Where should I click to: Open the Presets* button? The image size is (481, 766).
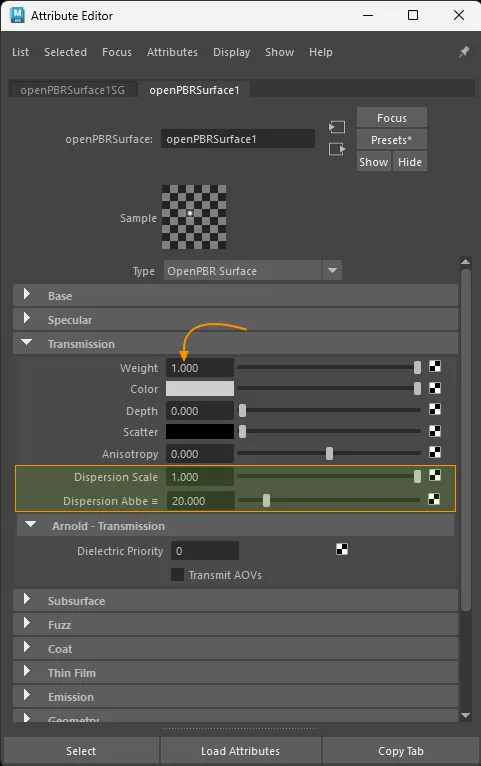click(392, 140)
